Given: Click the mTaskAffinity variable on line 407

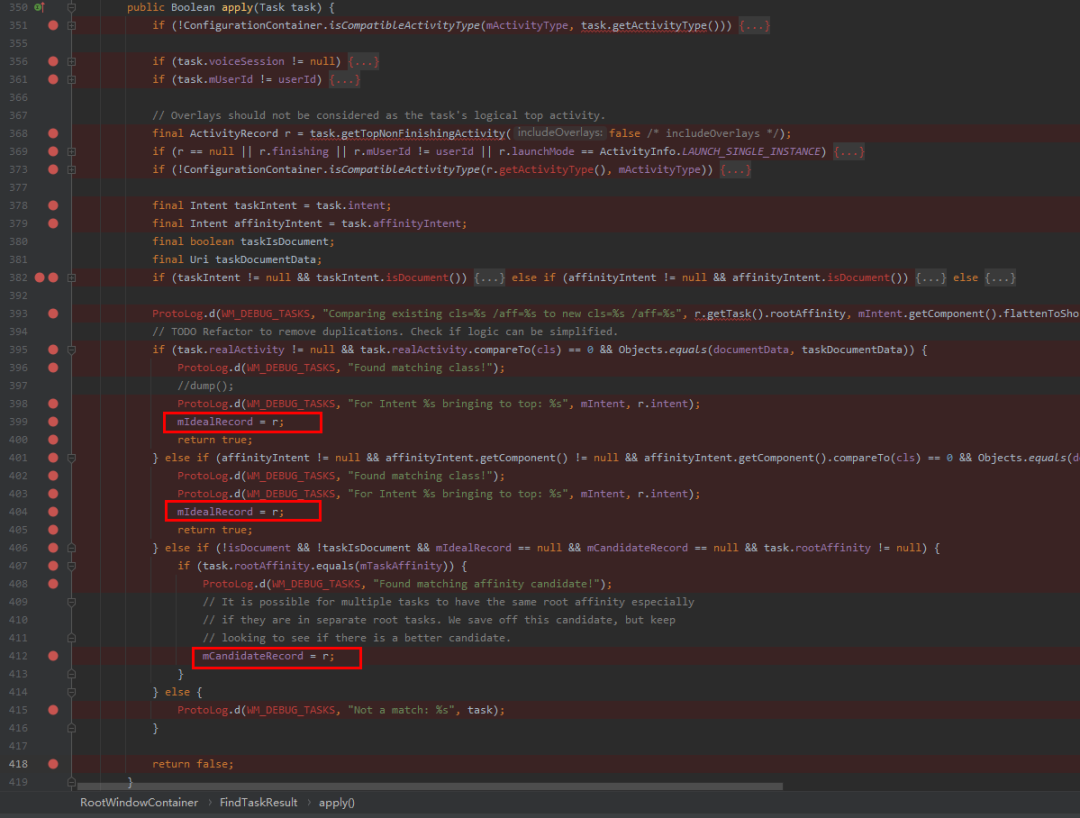Looking at the screenshot, I should [x=402, y=566].
